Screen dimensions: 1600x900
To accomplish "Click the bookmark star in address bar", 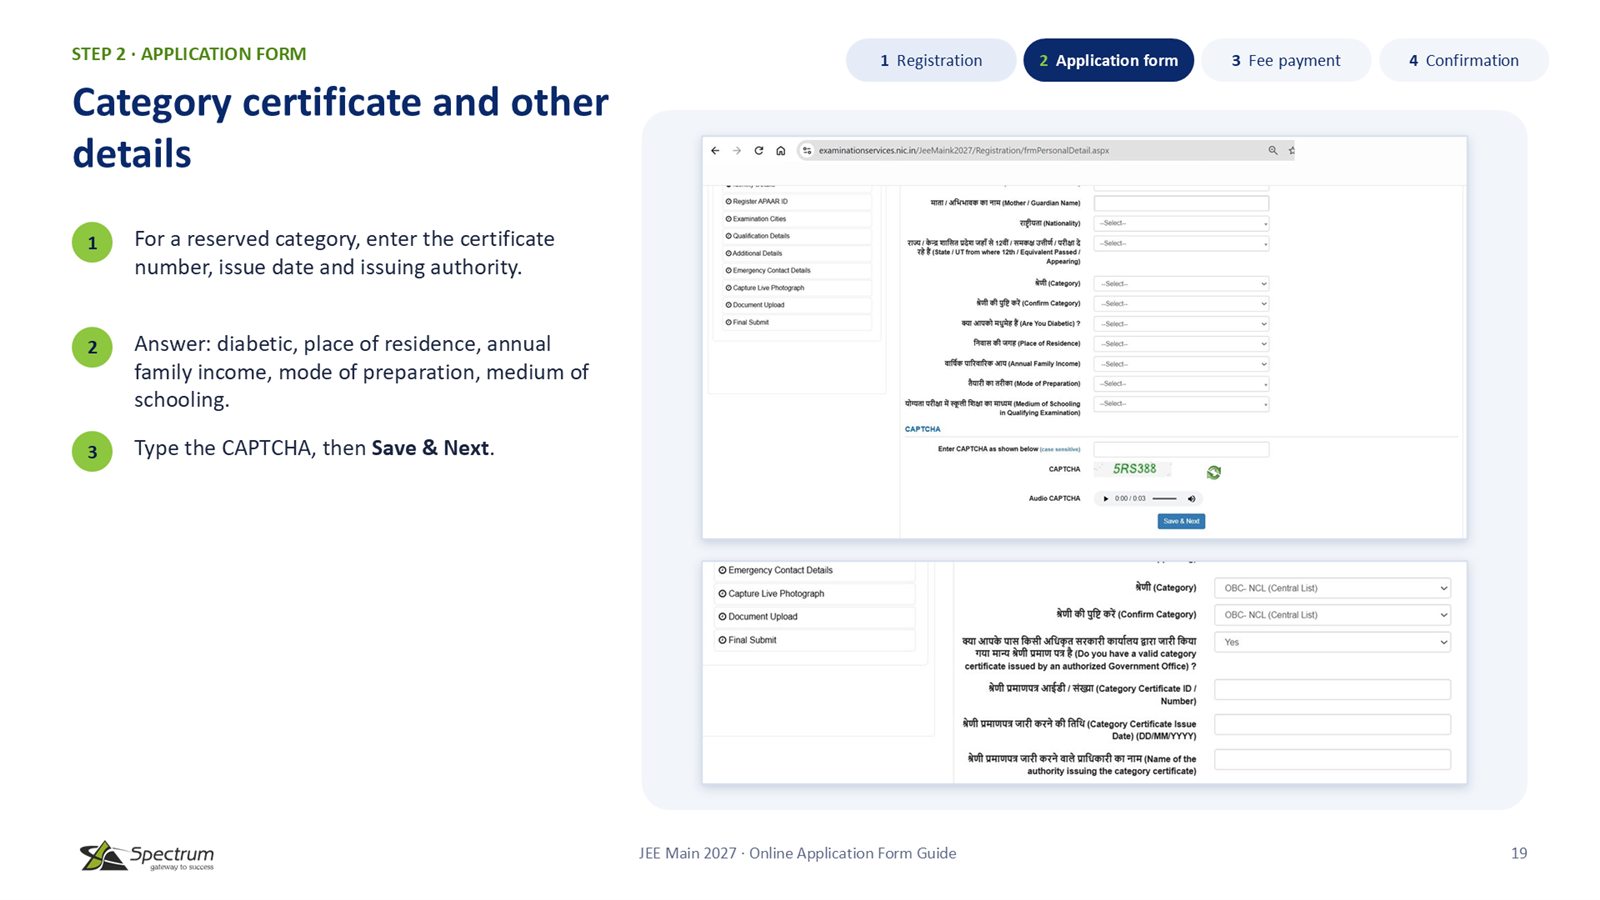I will click(x=1291, y=150).
